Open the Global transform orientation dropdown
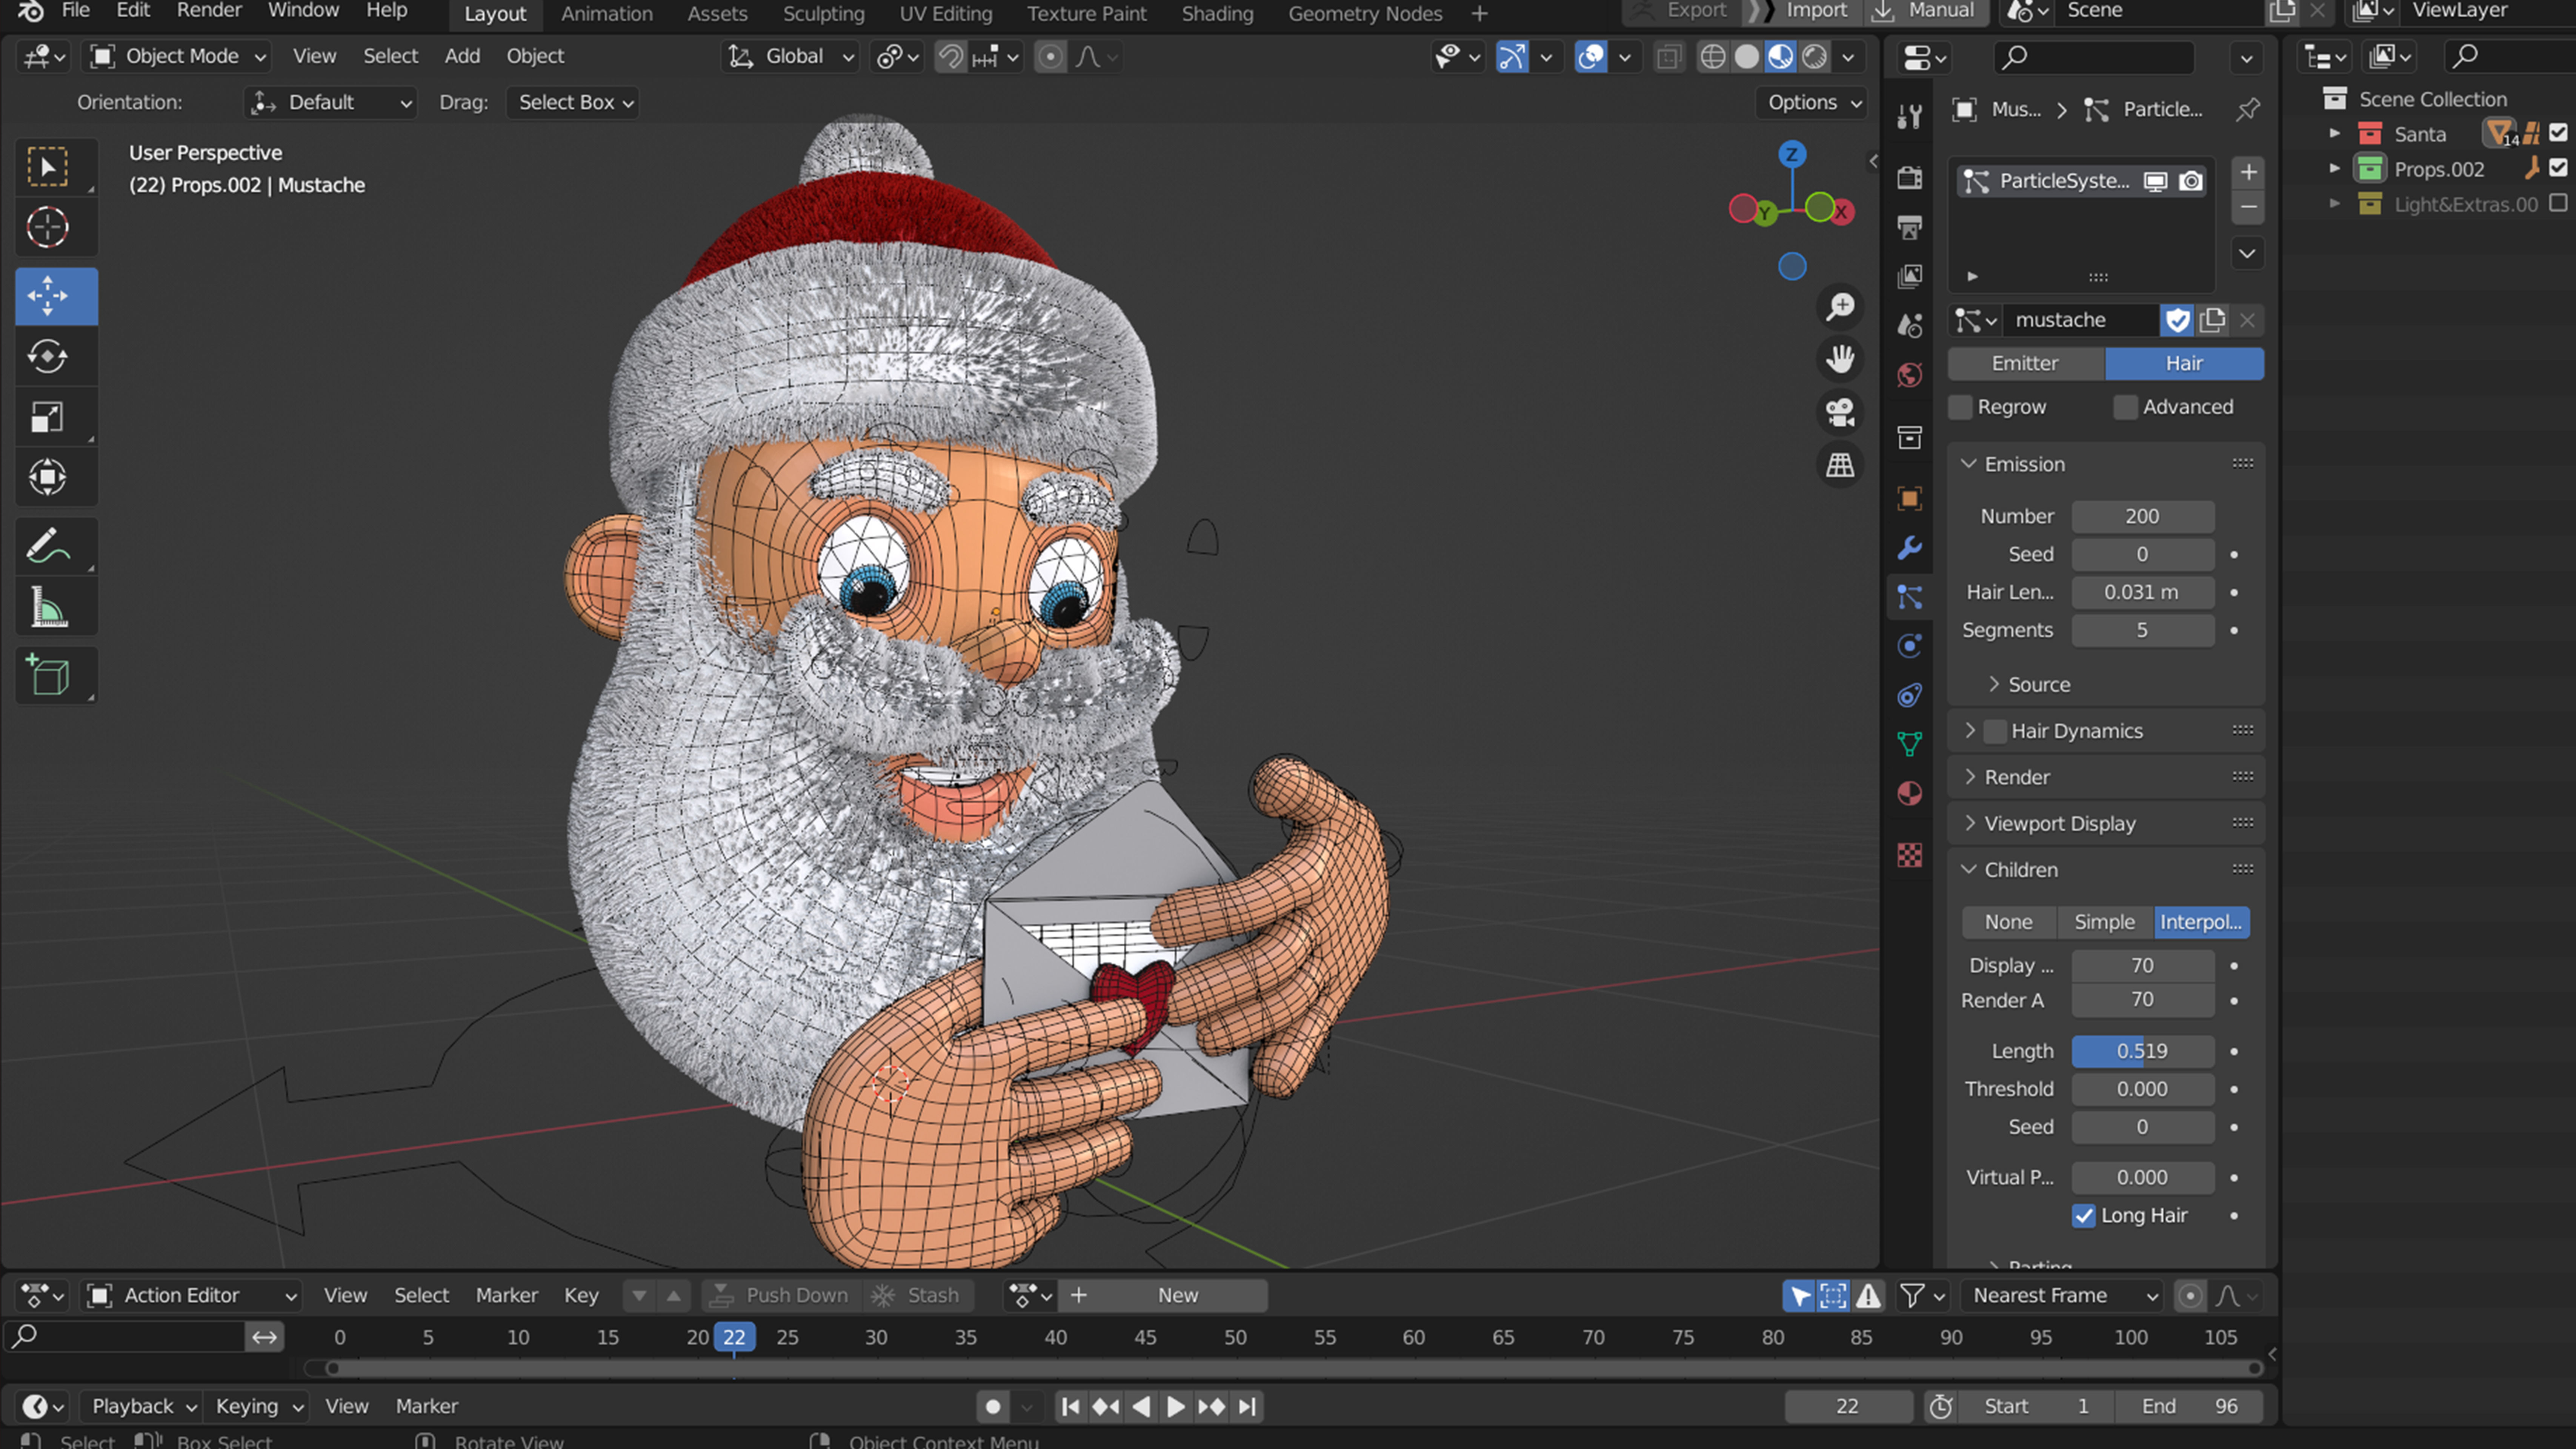This screenshot has width=2576, height=1449. [790, 57]
